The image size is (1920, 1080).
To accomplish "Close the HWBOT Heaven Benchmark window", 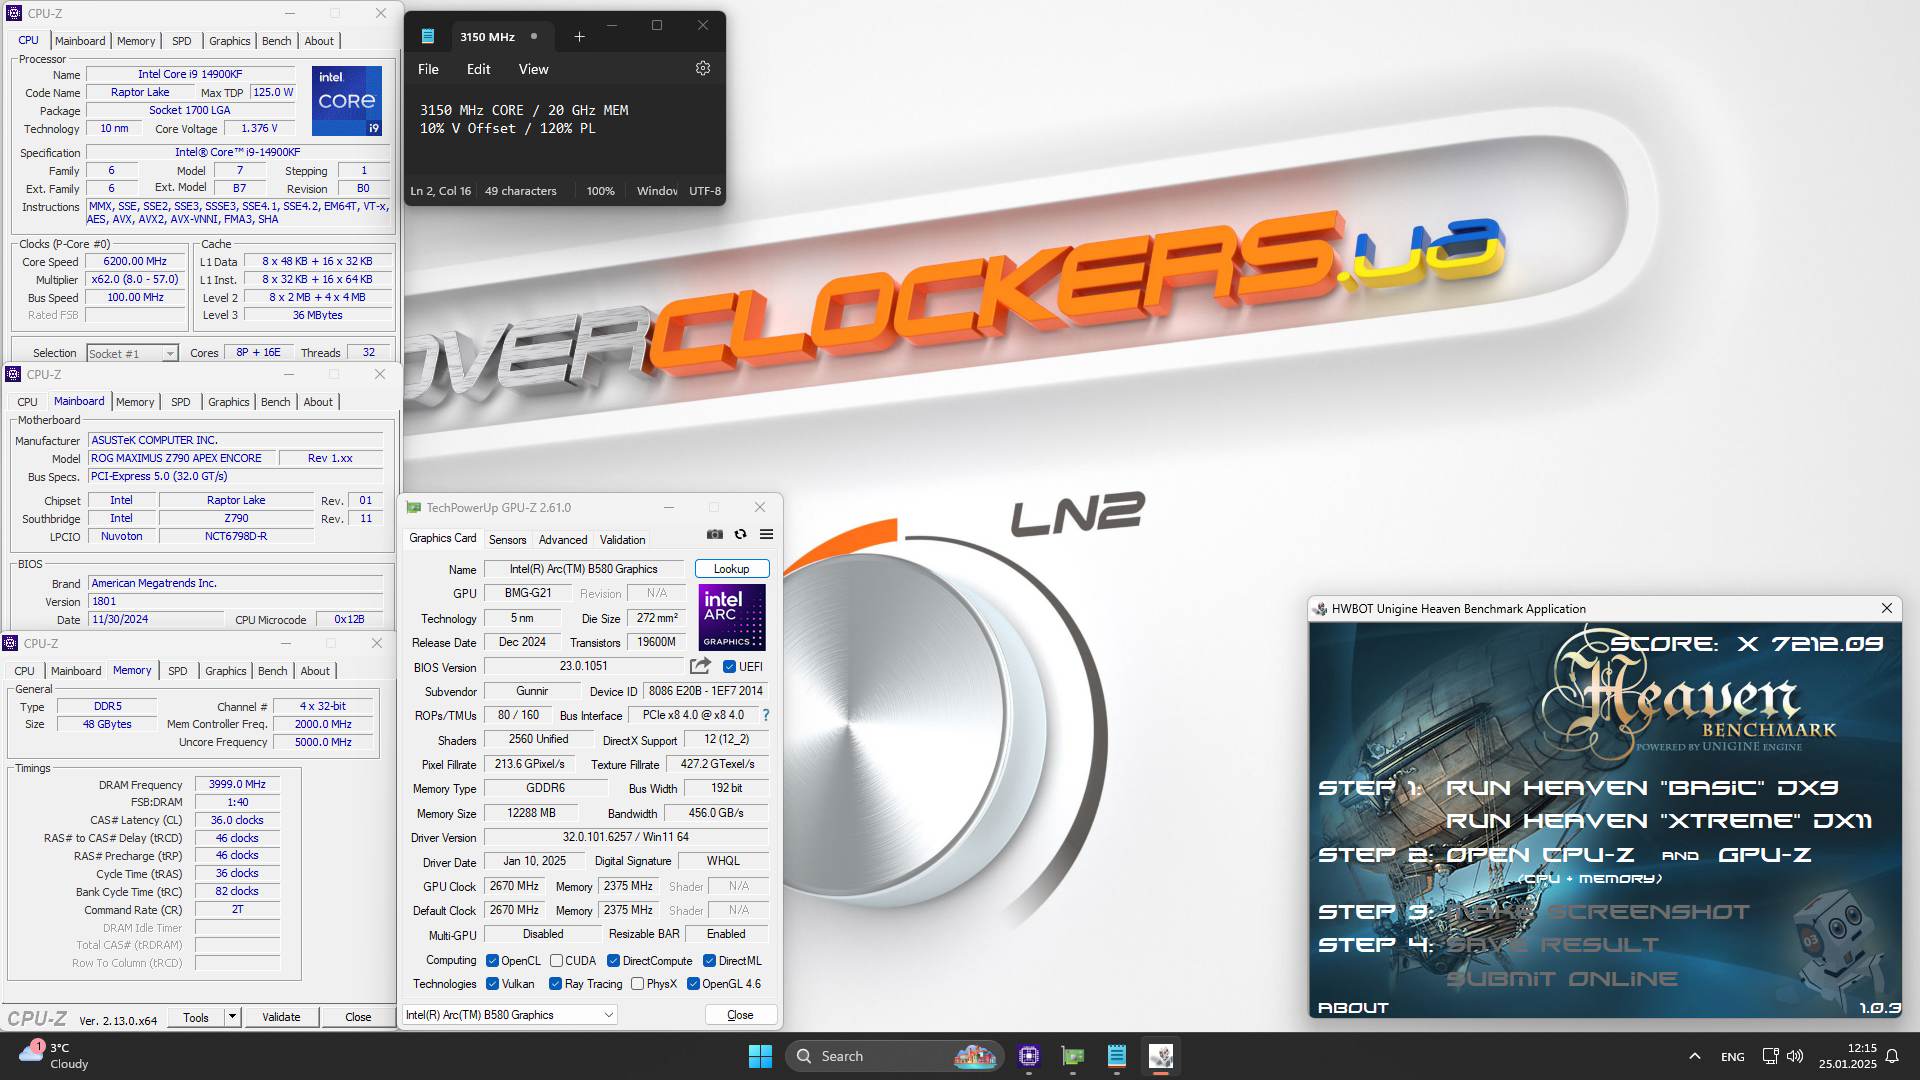I will [x=1887, y=608].
